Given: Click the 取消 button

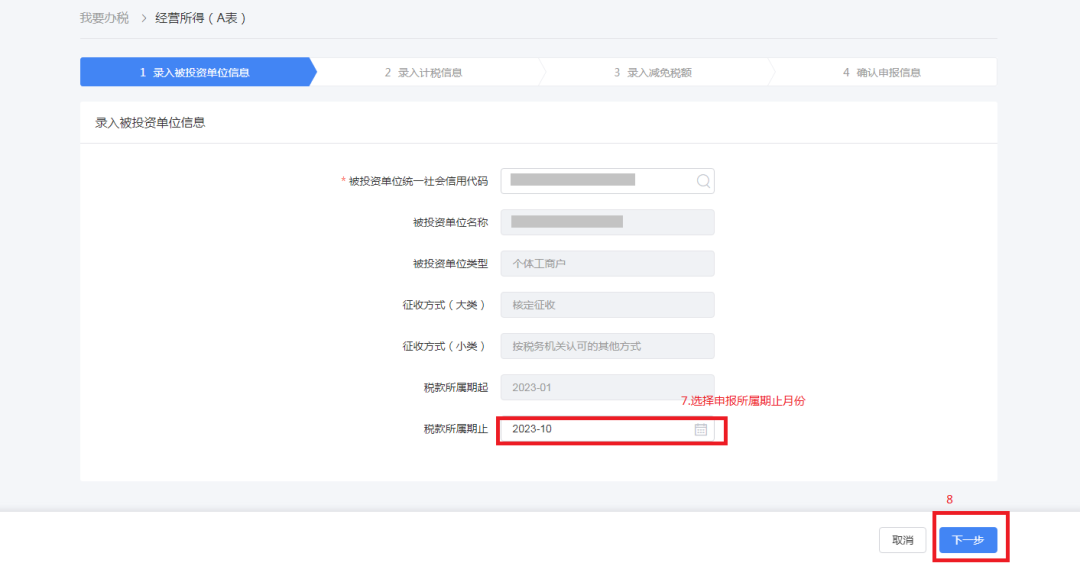Looking at the screenshot, I should [902, 540].
